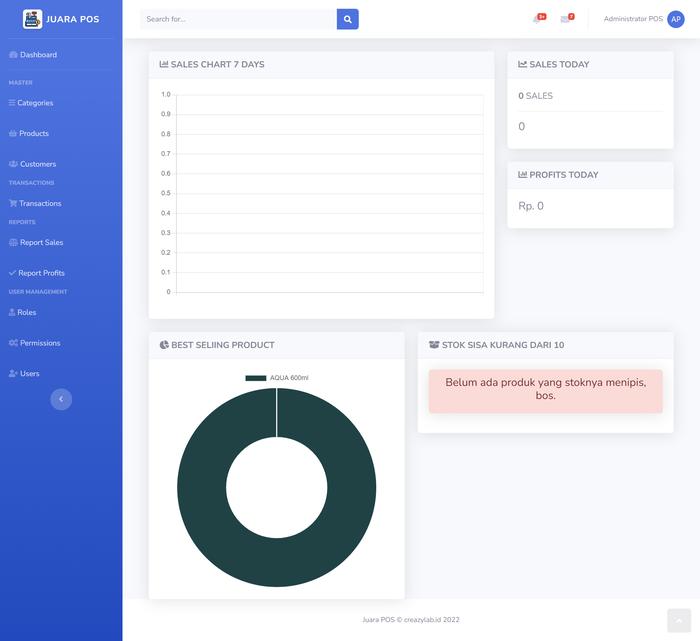This screenshot has height=641, width=700.
Task: Toggle the AQUA 600ml legend item
Action: [277, 378]
